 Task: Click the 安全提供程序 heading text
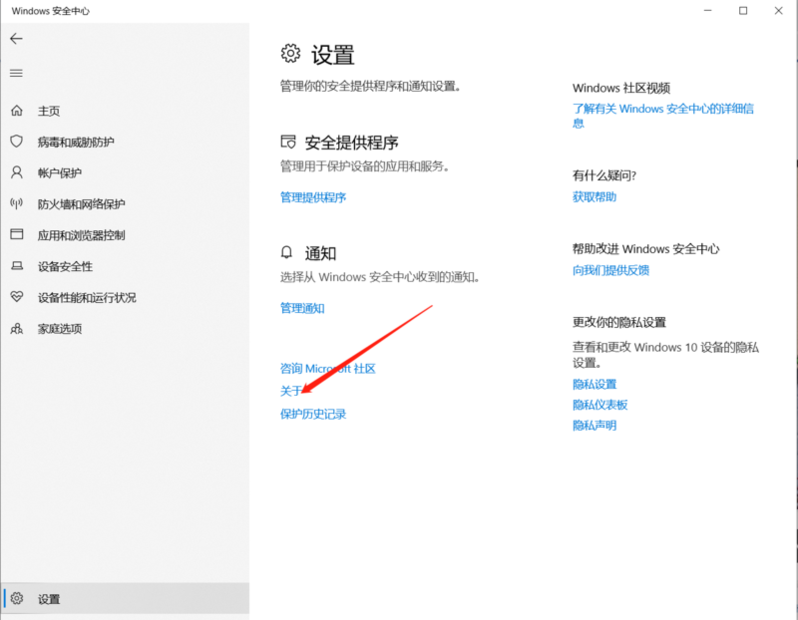point(351,143)
